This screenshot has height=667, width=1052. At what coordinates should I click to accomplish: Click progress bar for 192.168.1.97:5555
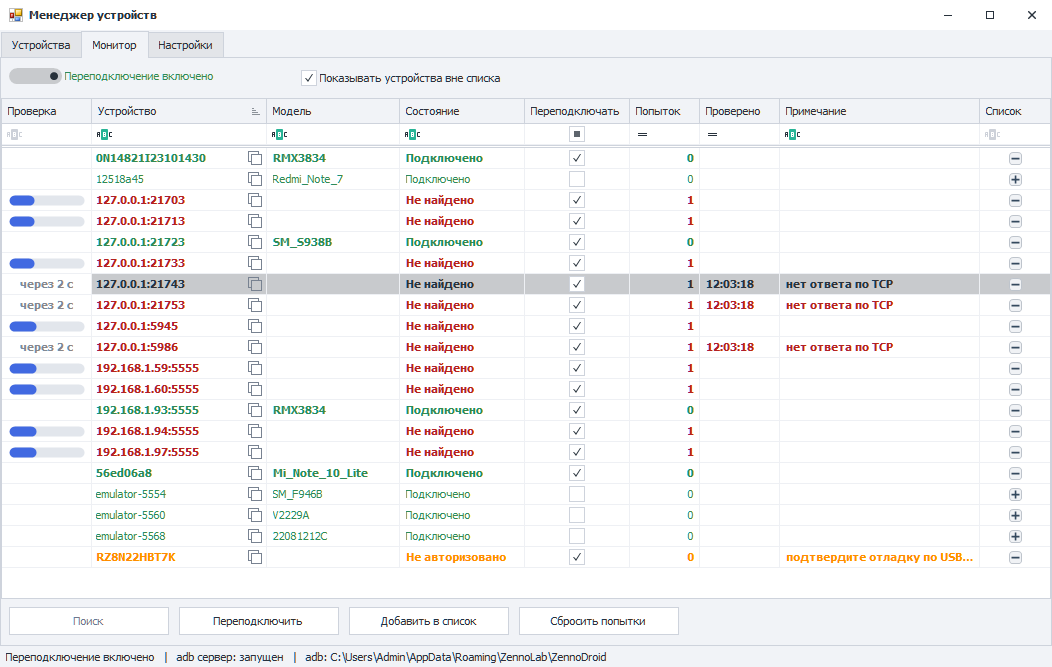coord(46,452)
